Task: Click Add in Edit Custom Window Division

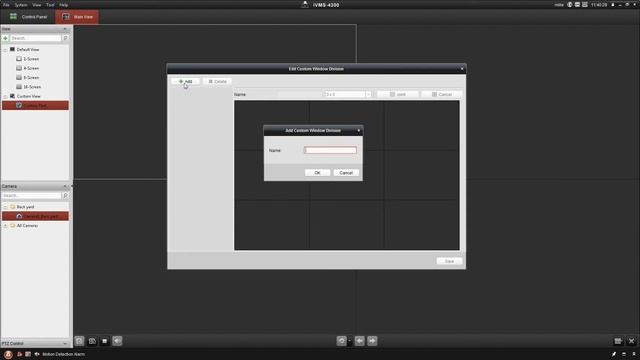Action: click(185, 81)
